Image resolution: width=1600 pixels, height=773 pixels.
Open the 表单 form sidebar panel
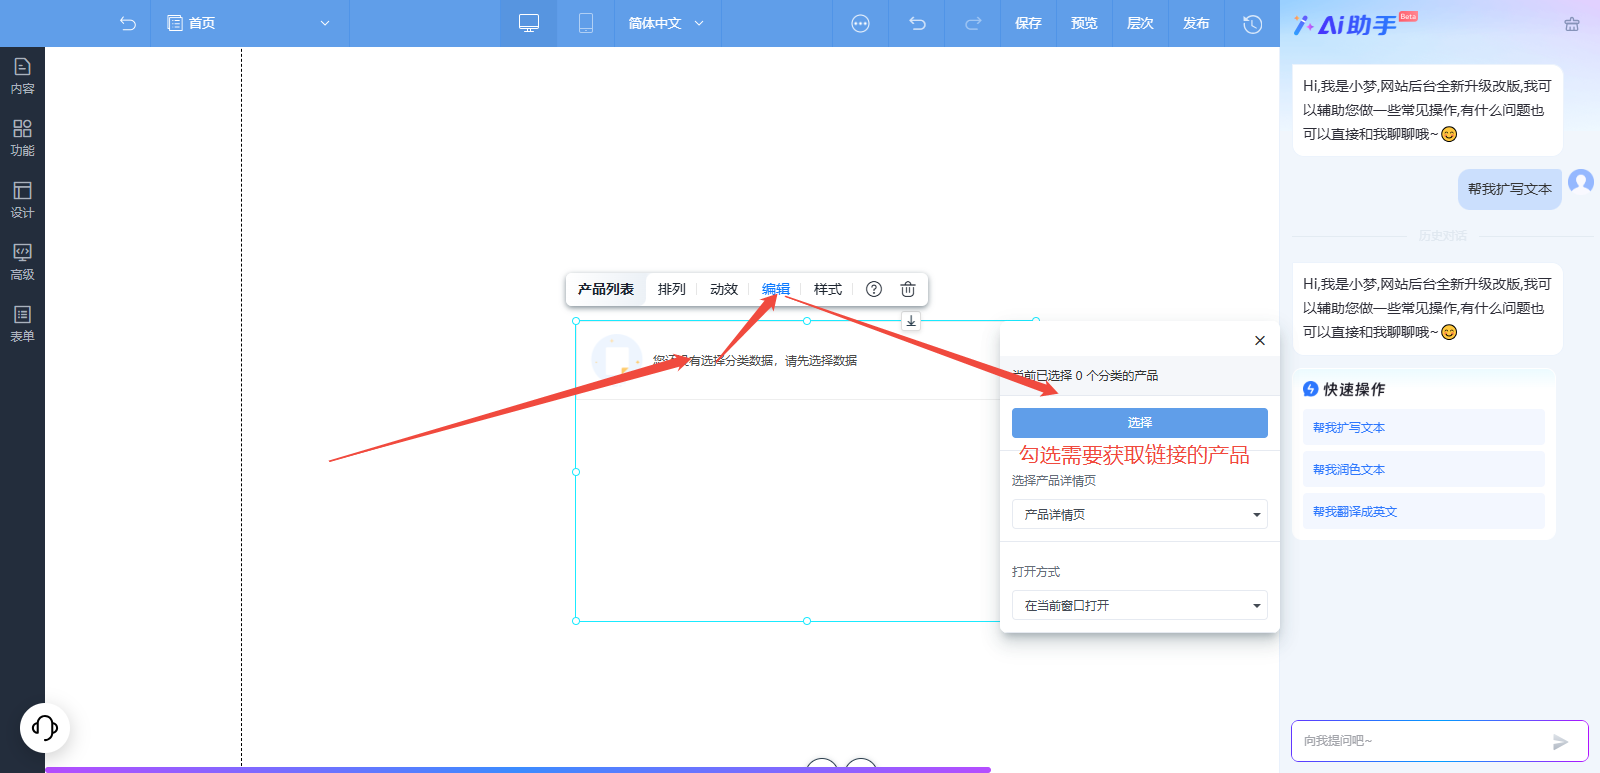click(x=22, y=324)
